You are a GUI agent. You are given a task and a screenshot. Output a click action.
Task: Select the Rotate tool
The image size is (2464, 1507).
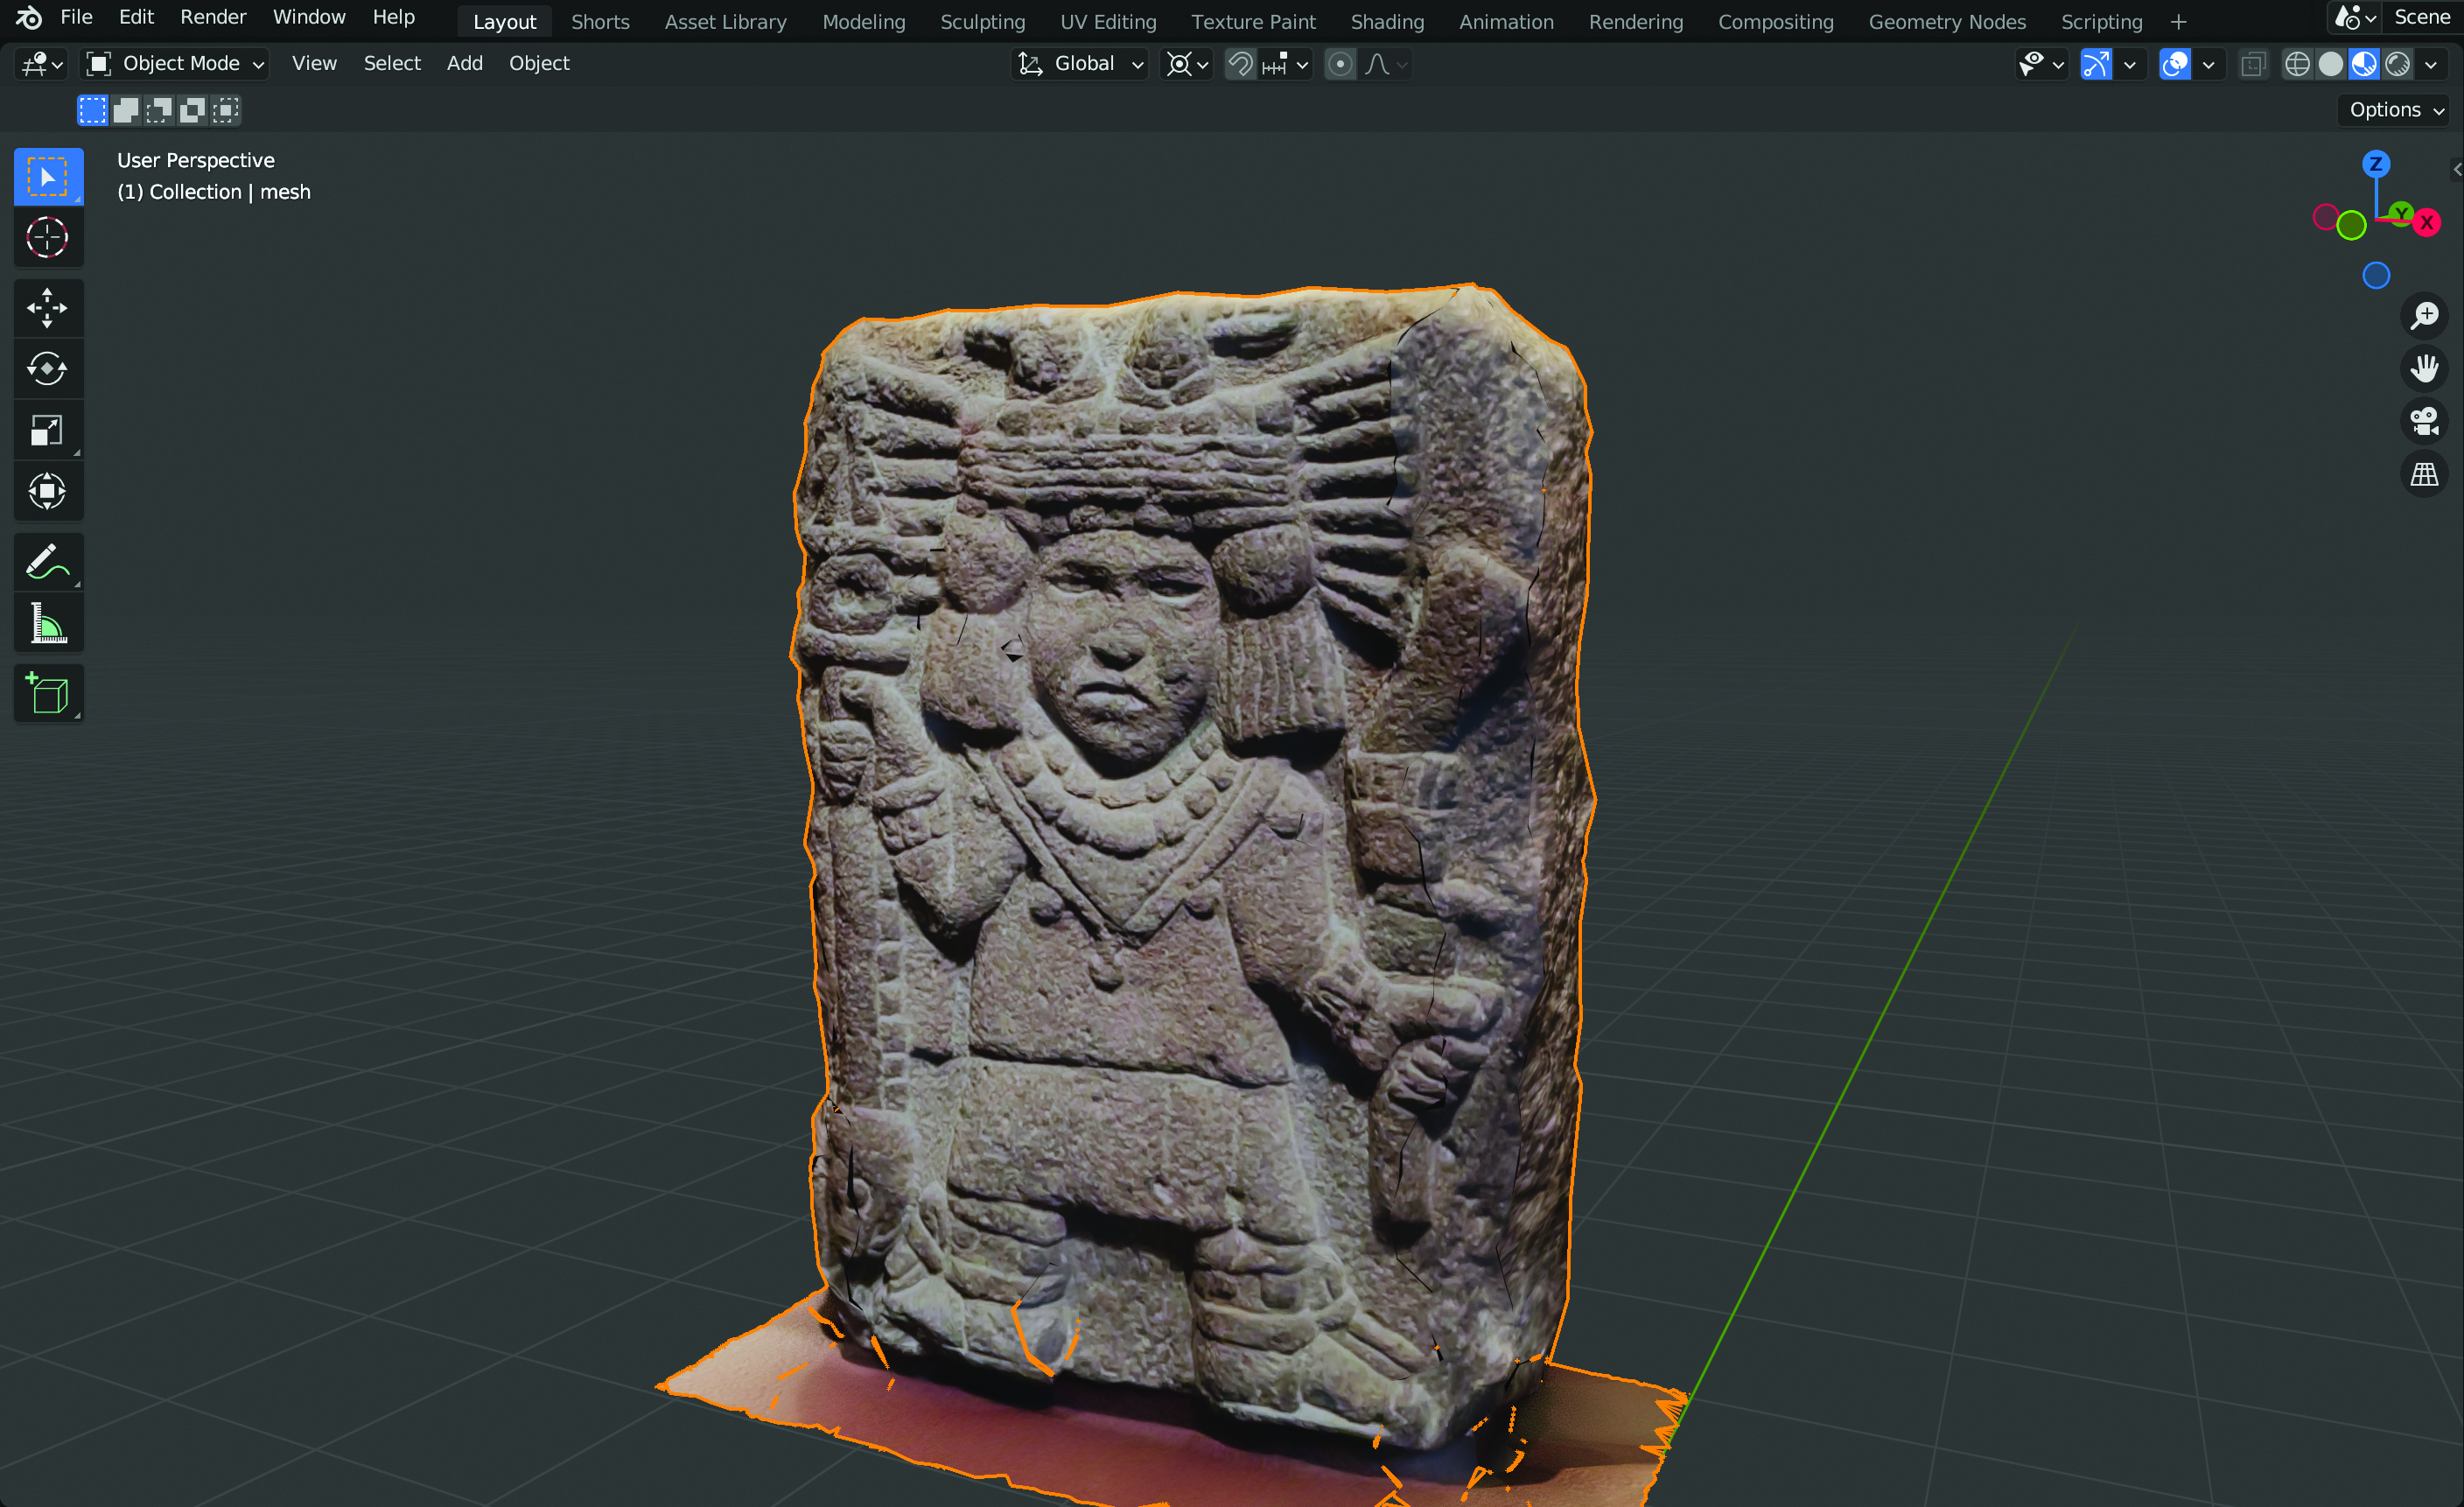pos(48,369)
